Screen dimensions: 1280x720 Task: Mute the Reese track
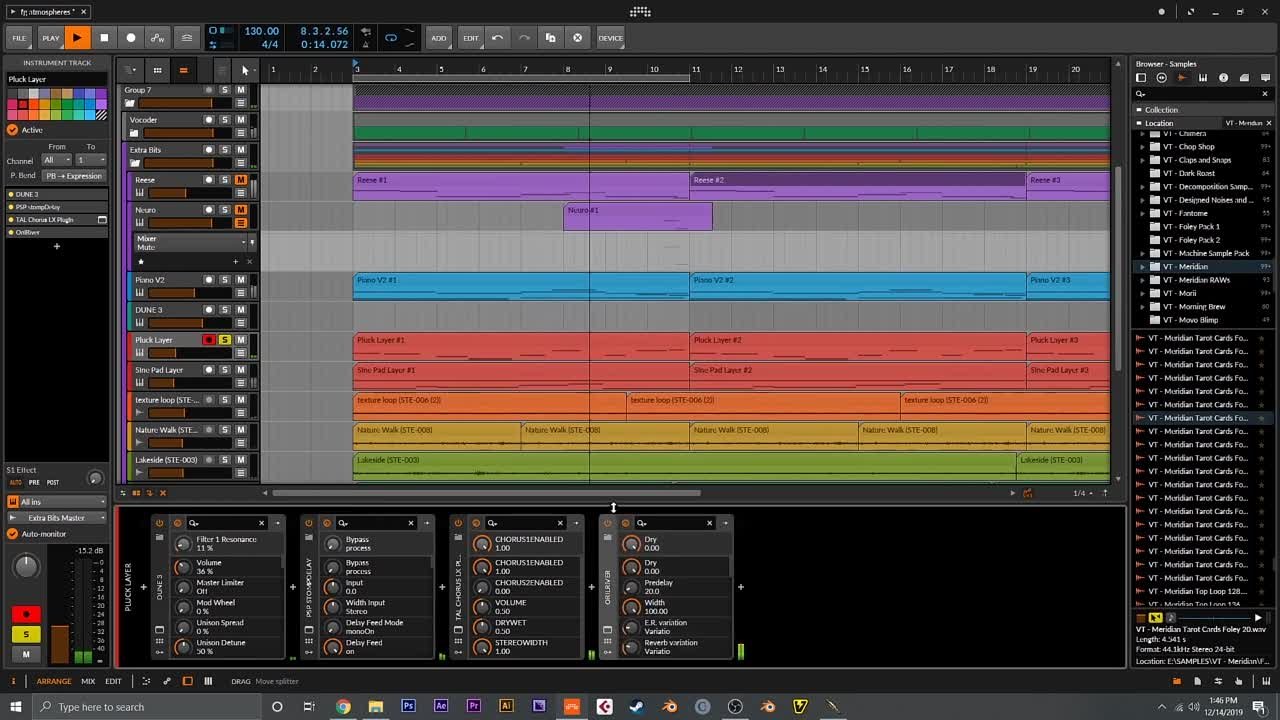pyautogui.click(x=240, y=180)
